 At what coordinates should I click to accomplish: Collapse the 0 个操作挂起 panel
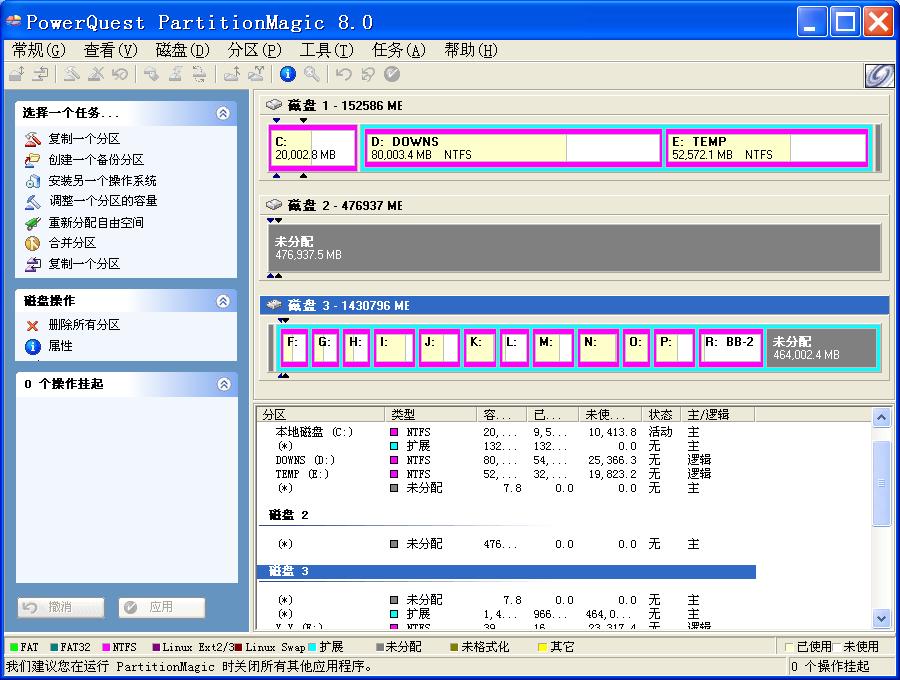click(x=223, y=384)
